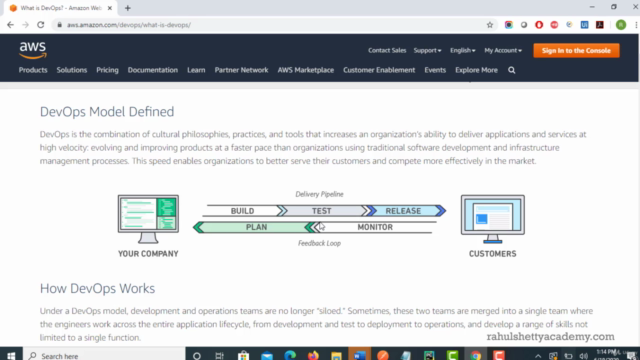The width and height of the screenshot is (640, 360).
Task: Open the Pricing menu item
Action: [x=107, y=70]
